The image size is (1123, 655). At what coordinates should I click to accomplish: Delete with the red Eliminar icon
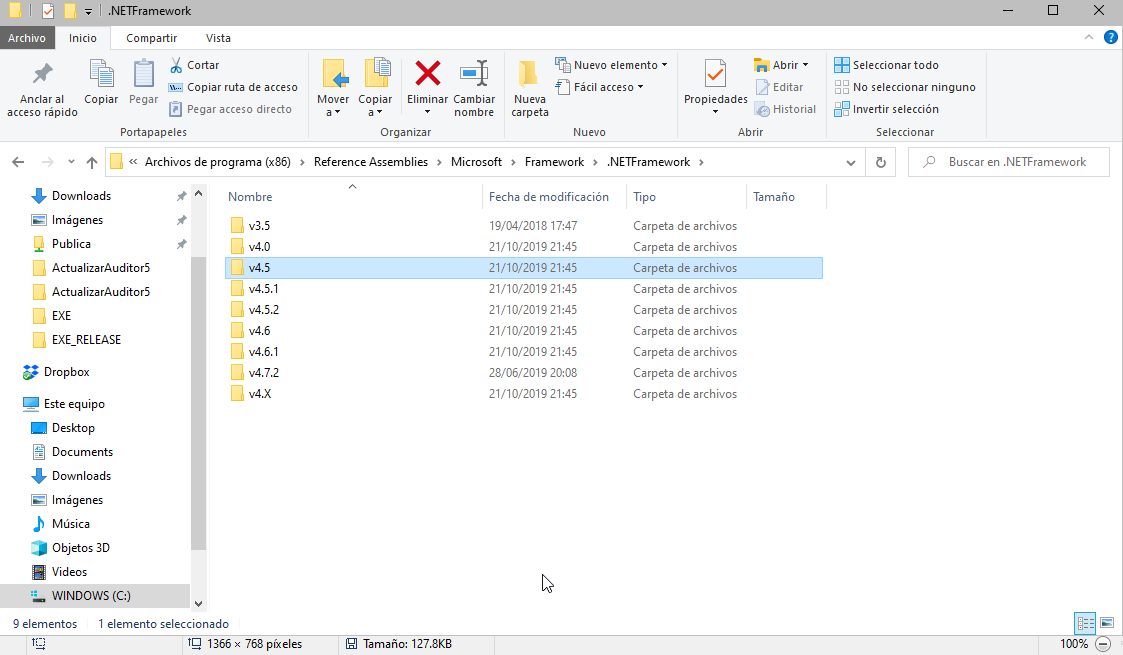428,74
